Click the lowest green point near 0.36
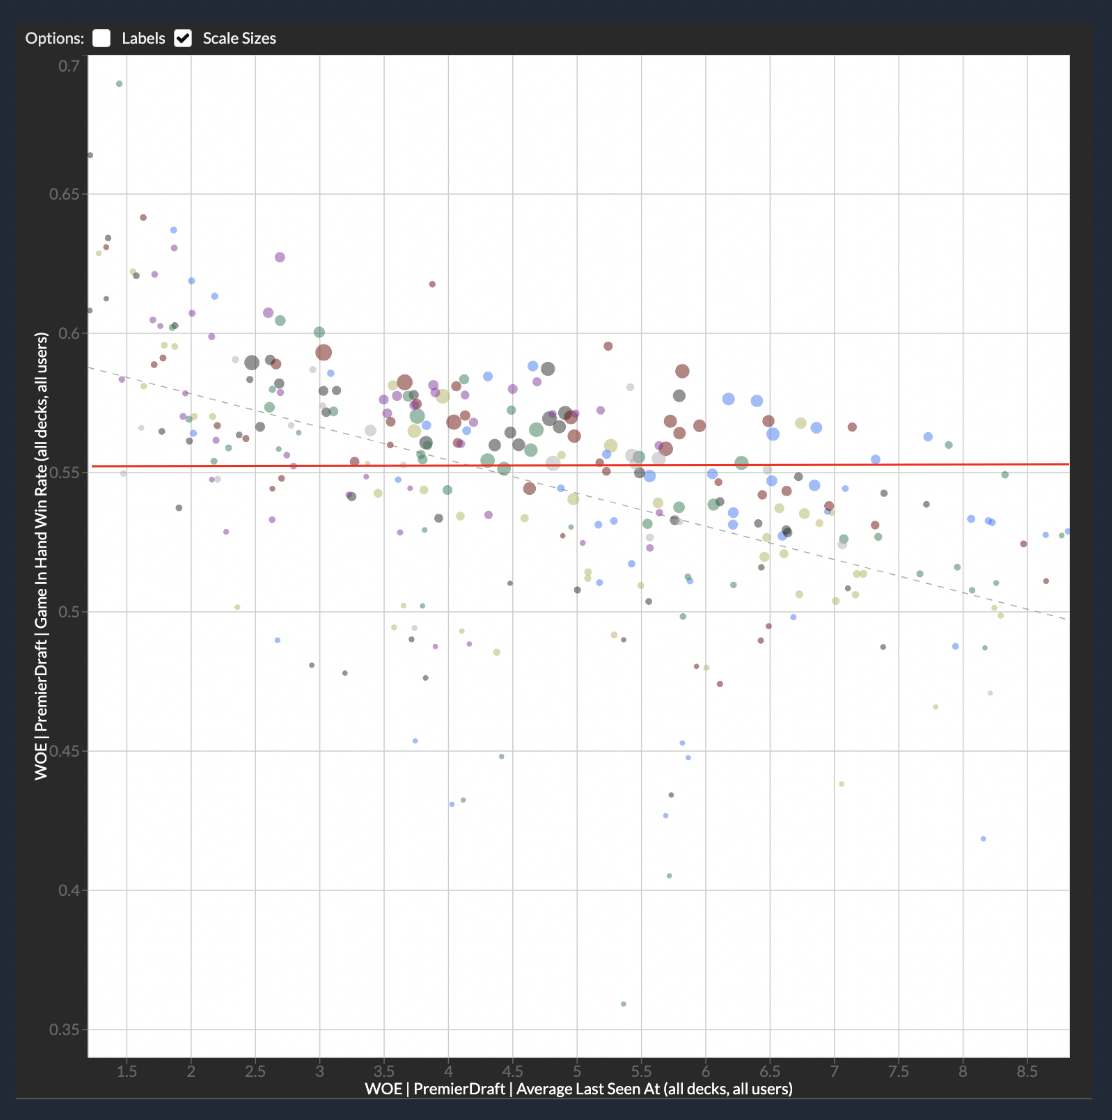Image resolution: width=1112 pixels, height=1120 pixels. [623, 1005]
